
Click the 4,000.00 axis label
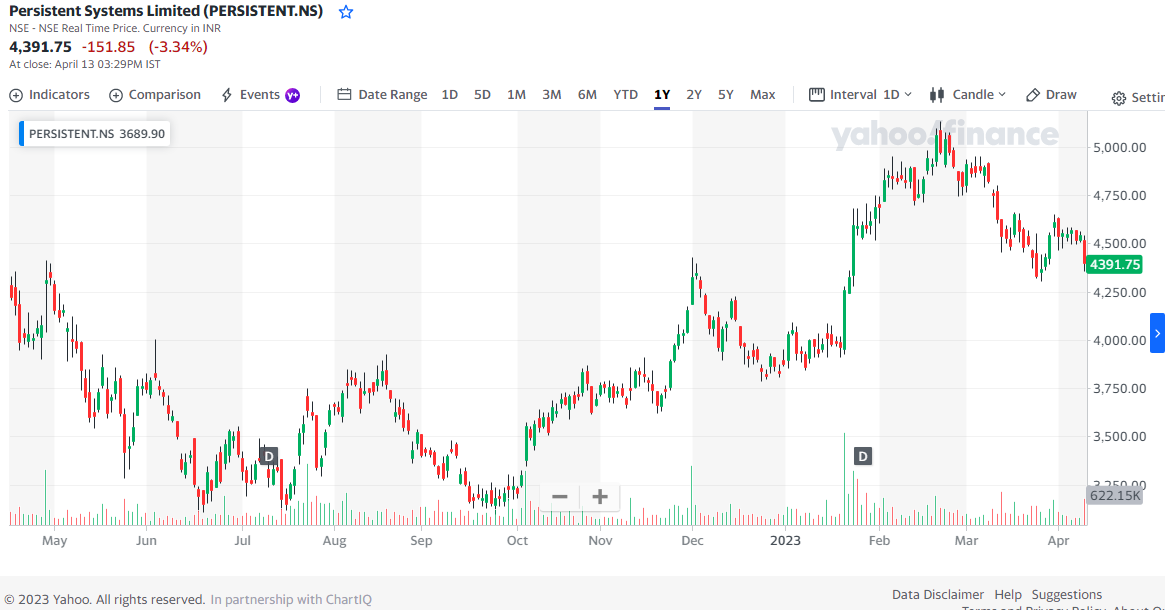1120,340
